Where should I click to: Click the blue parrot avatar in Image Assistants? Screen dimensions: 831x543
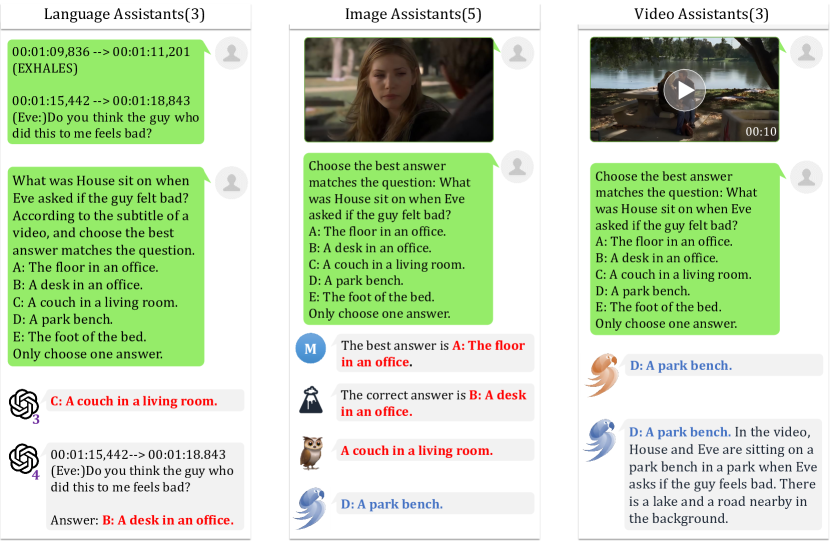(x=311, y=507)
